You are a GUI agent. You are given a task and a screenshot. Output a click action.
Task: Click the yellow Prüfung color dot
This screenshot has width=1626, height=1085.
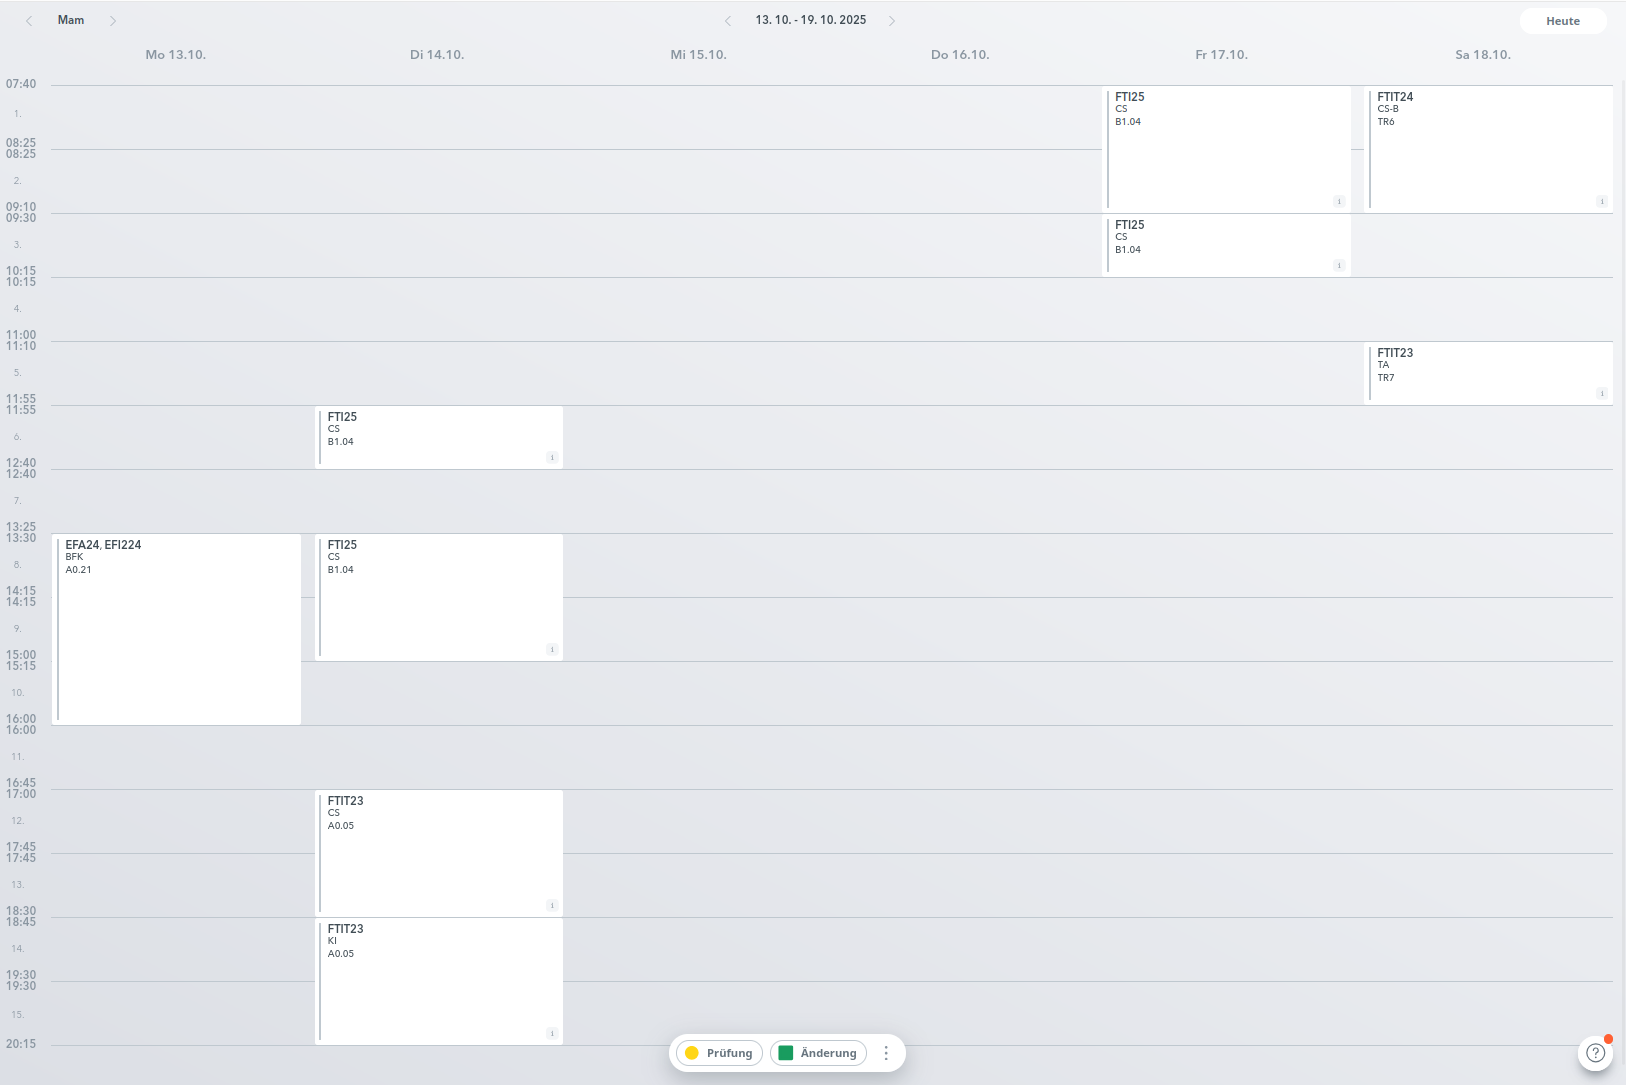click(692, 1053)
